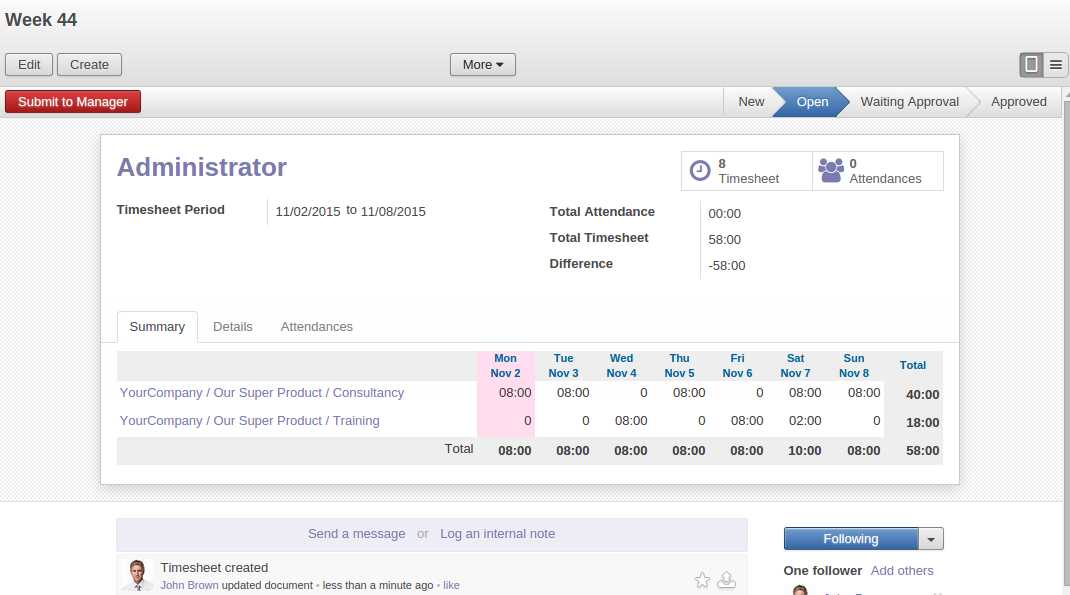Open the More dropdown menu

(x=483, y=65)
